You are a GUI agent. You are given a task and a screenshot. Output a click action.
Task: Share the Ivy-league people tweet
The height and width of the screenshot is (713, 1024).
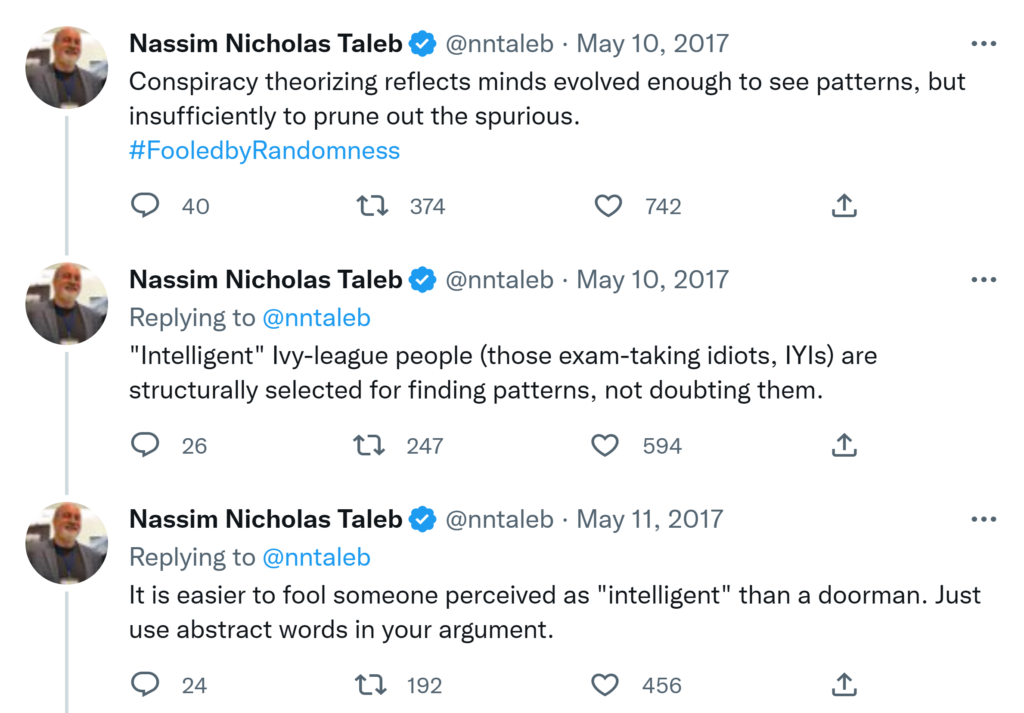tap(844, 445)
